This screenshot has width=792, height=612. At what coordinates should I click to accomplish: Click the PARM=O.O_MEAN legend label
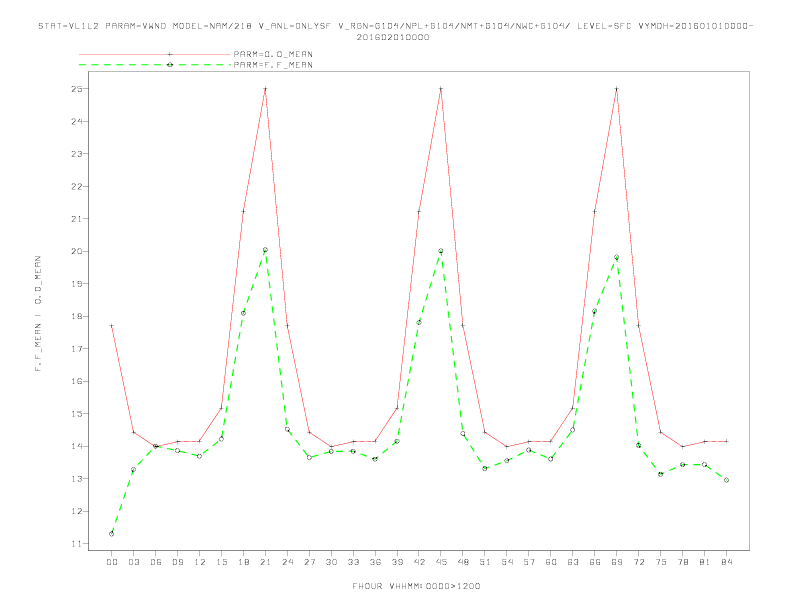click(273, 54)
